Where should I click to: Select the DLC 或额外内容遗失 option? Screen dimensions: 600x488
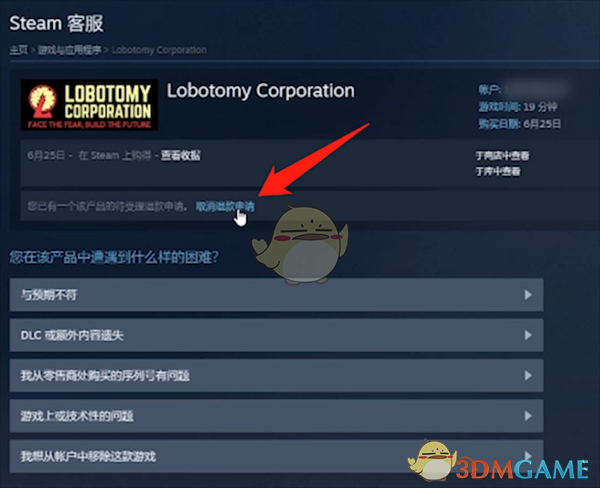(x=276, y=335)
